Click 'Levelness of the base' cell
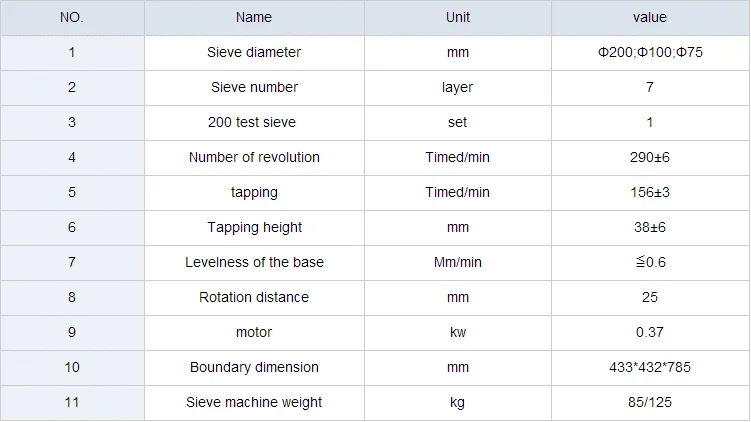 click(254, 262)
